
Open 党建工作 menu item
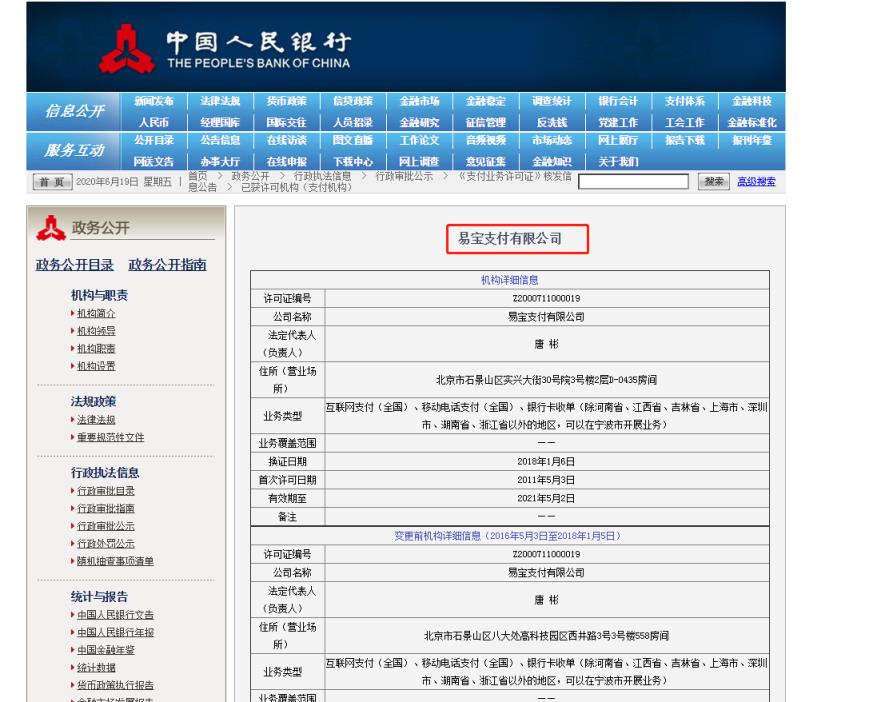618,122
